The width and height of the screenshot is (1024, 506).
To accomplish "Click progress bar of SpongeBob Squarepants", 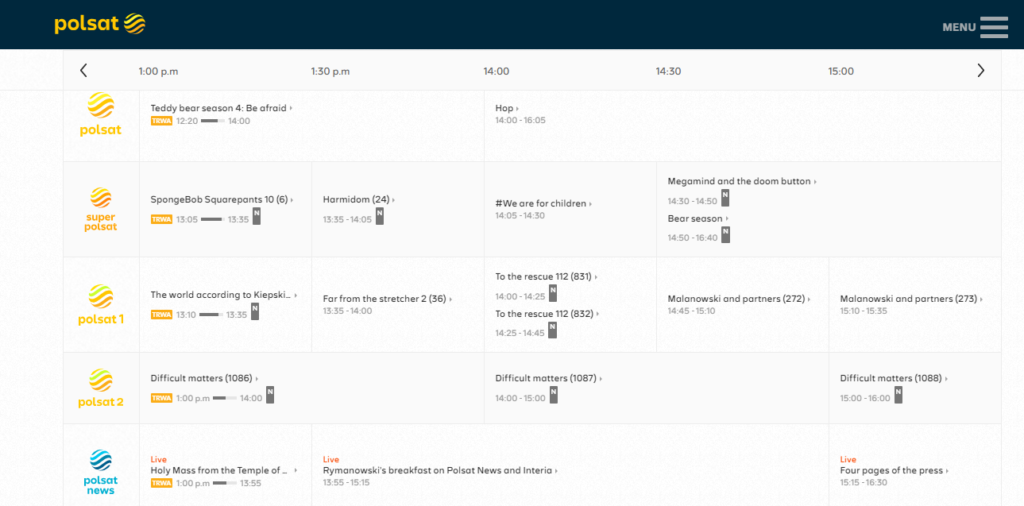I will [212, 219].
